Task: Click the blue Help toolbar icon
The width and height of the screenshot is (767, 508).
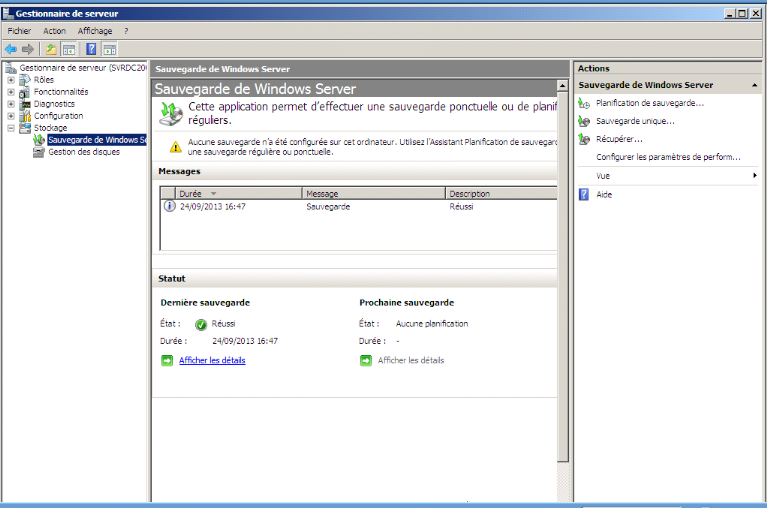Action: (91, 49)
